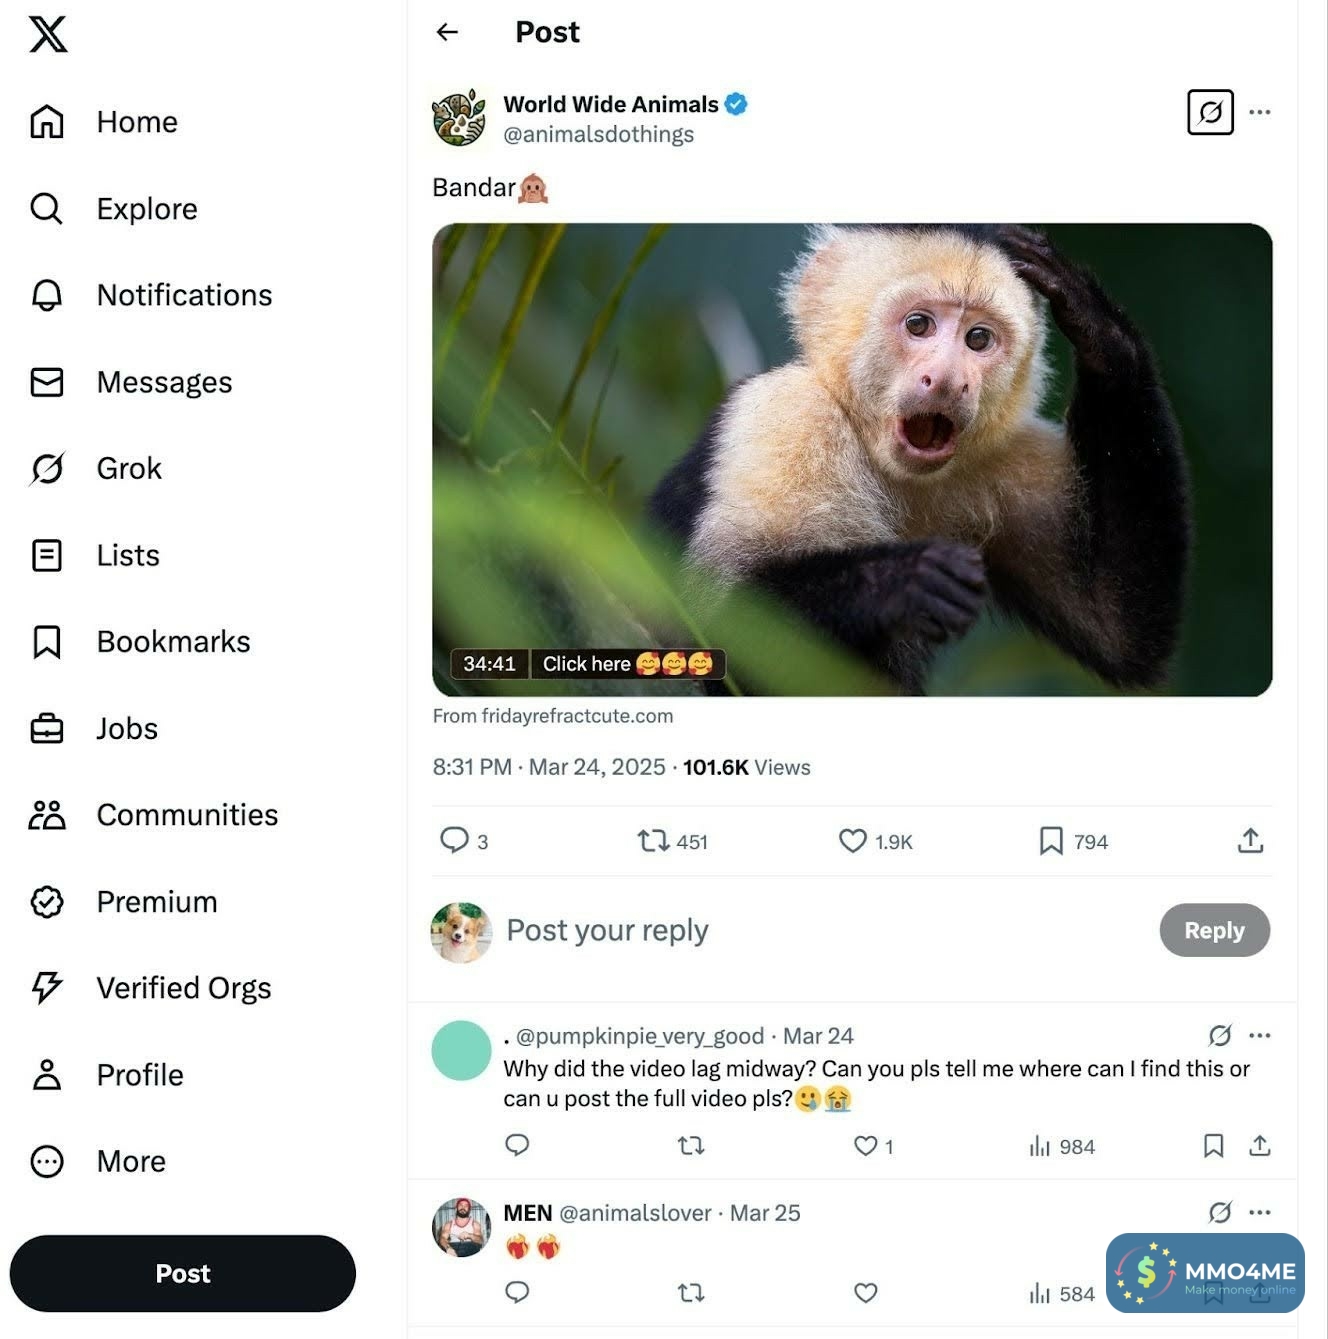Like the World Wide Animals post
Viewport: 1328px width, 1339px height.
click(x=853, y=841)
